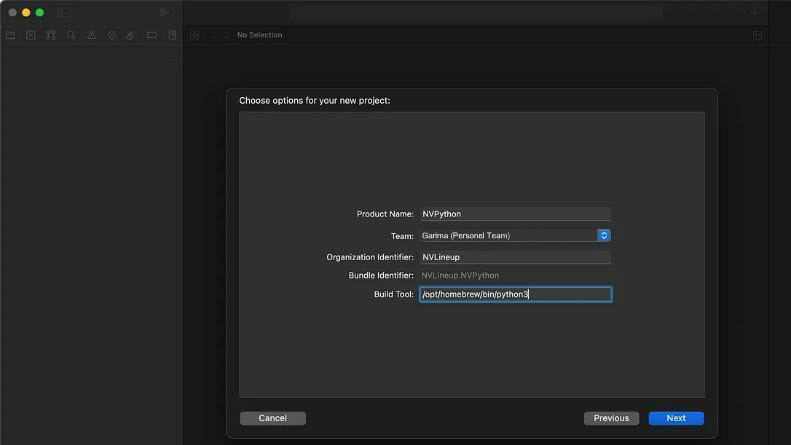Open the Project navigator folder icon

tap(10, 35)
